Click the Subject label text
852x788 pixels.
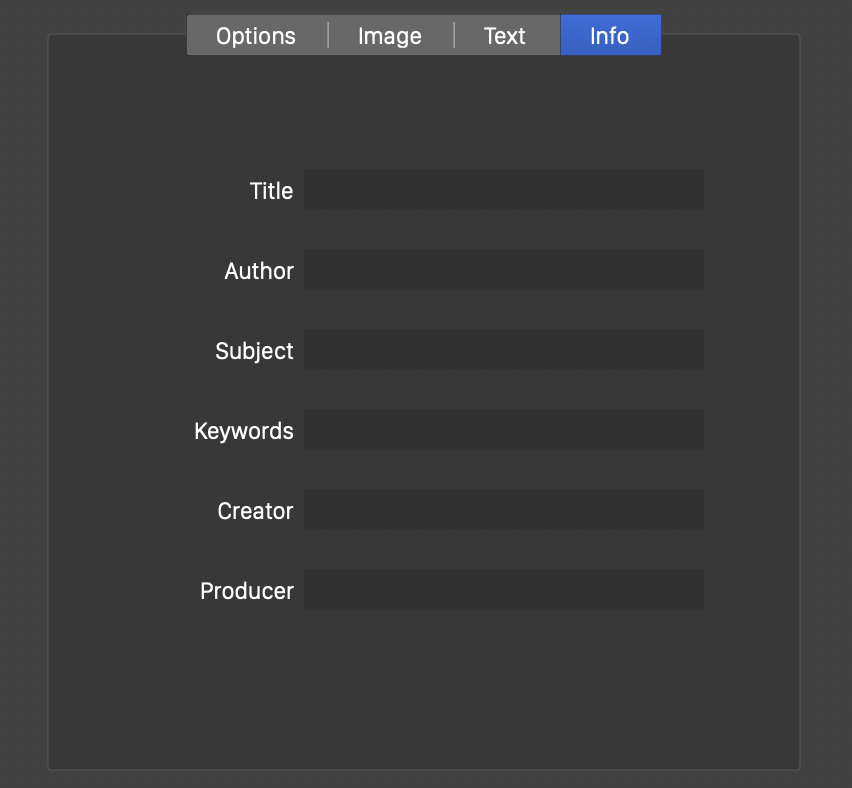(254, 351)
